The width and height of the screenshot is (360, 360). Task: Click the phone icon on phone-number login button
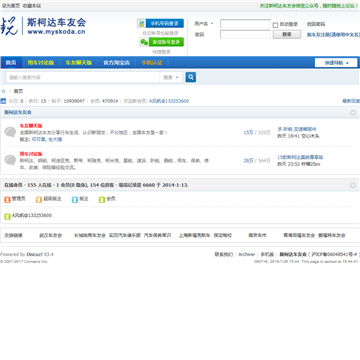coord(141,23)
